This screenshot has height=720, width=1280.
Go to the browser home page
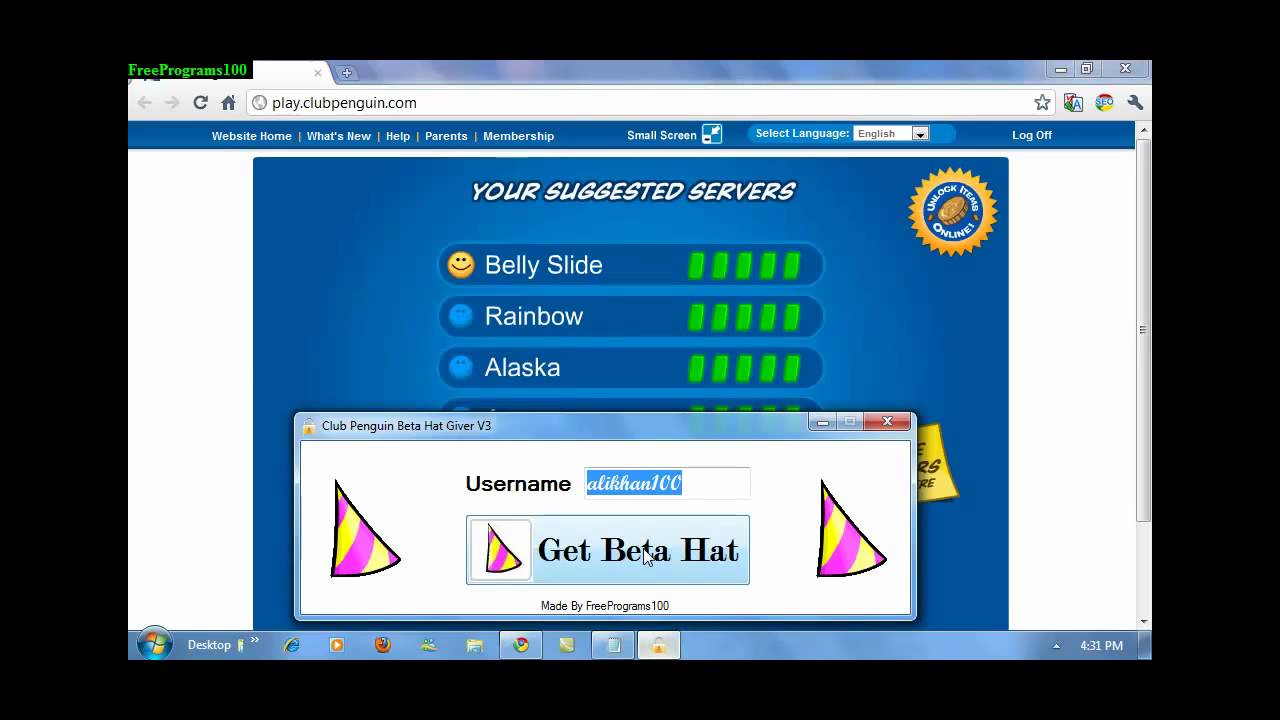[228, 103]
